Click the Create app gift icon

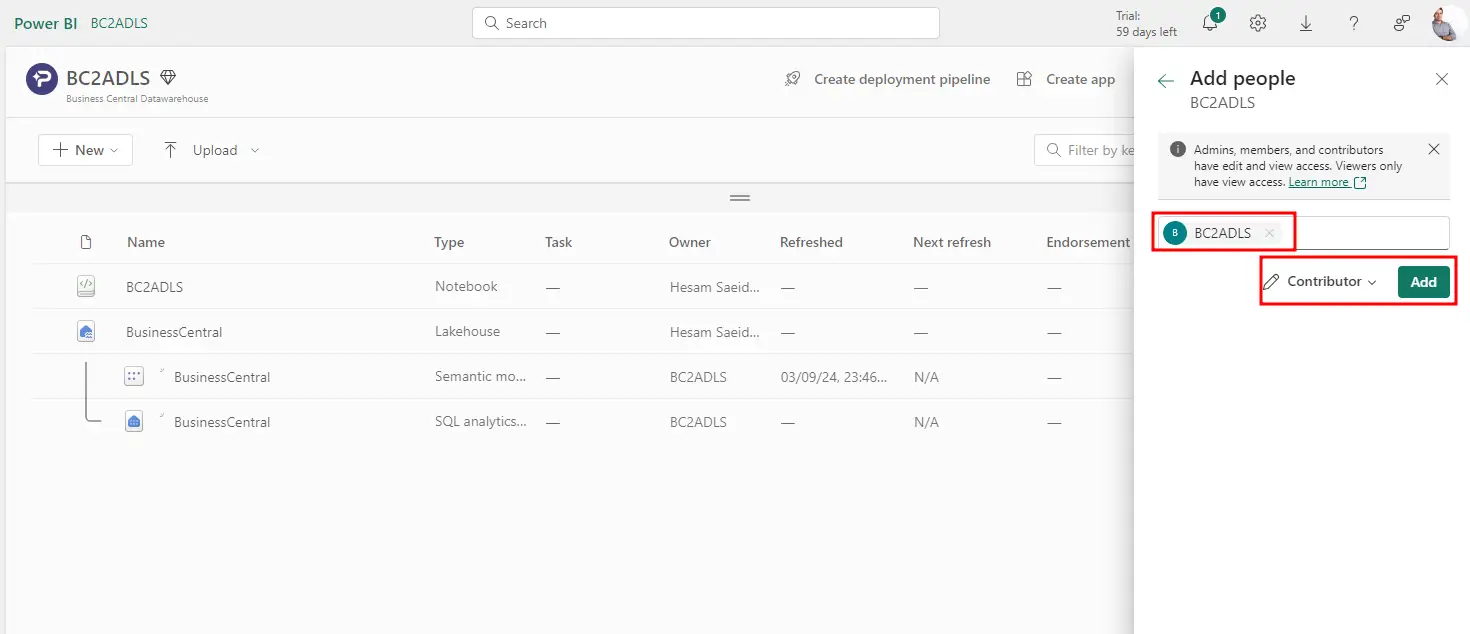coord(1024,79)
